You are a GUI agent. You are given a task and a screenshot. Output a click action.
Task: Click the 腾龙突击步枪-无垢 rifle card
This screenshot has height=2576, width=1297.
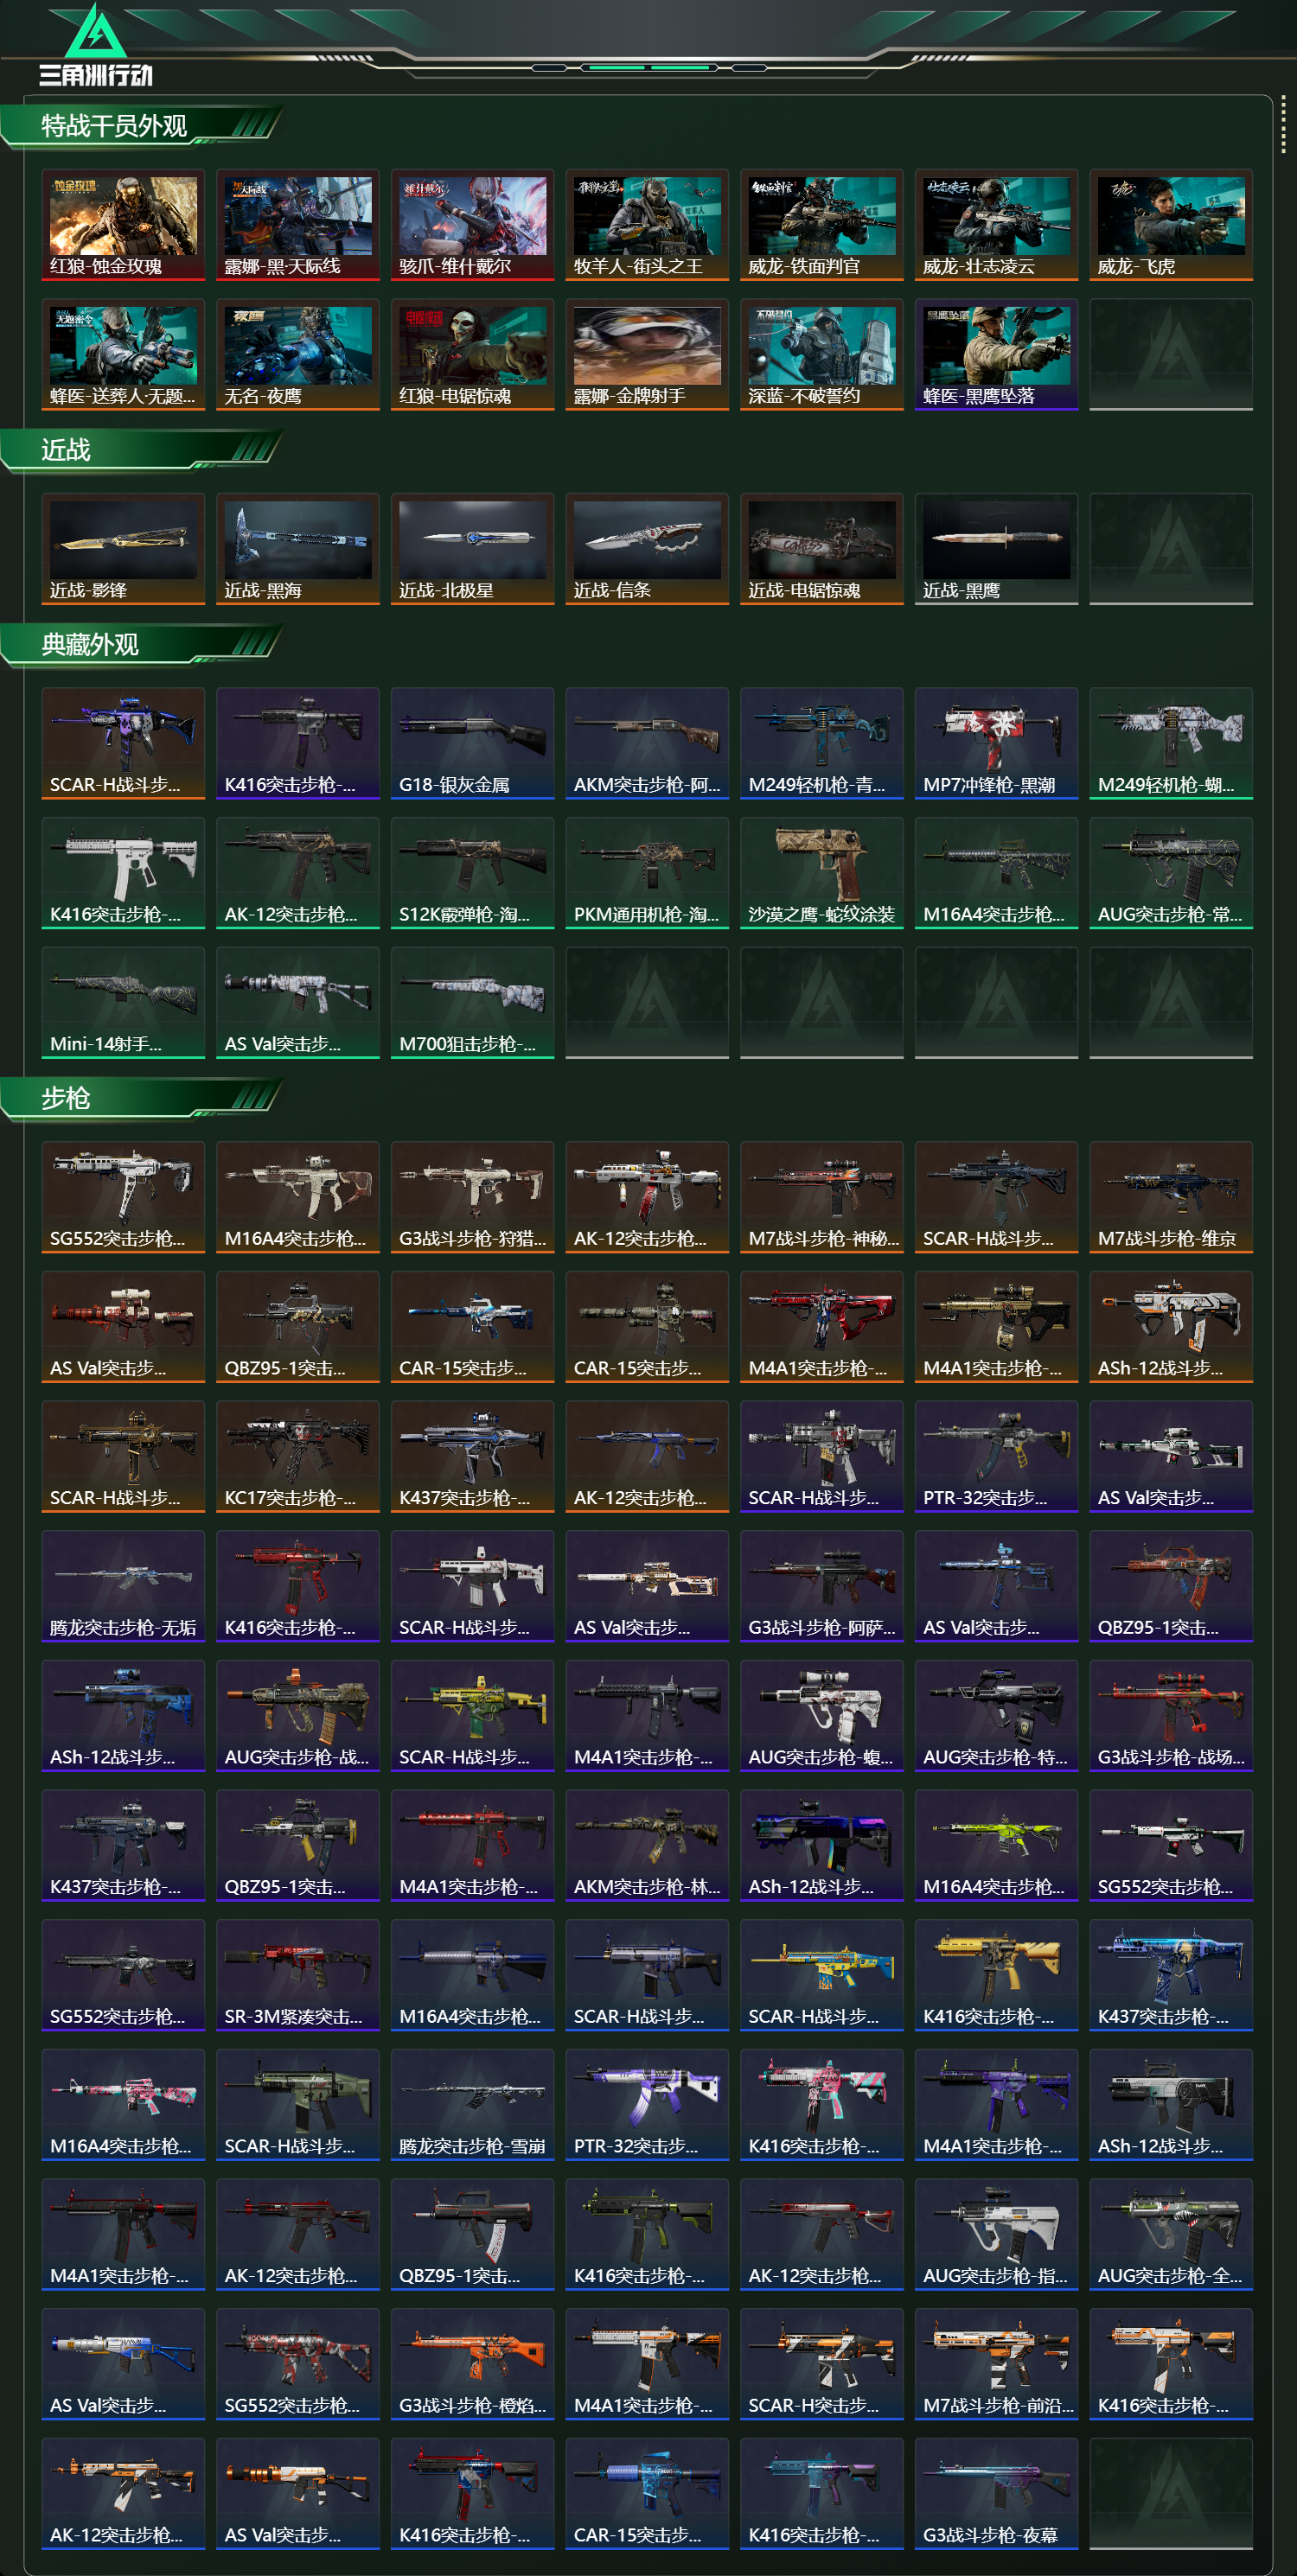click(x=123, y=1586)
